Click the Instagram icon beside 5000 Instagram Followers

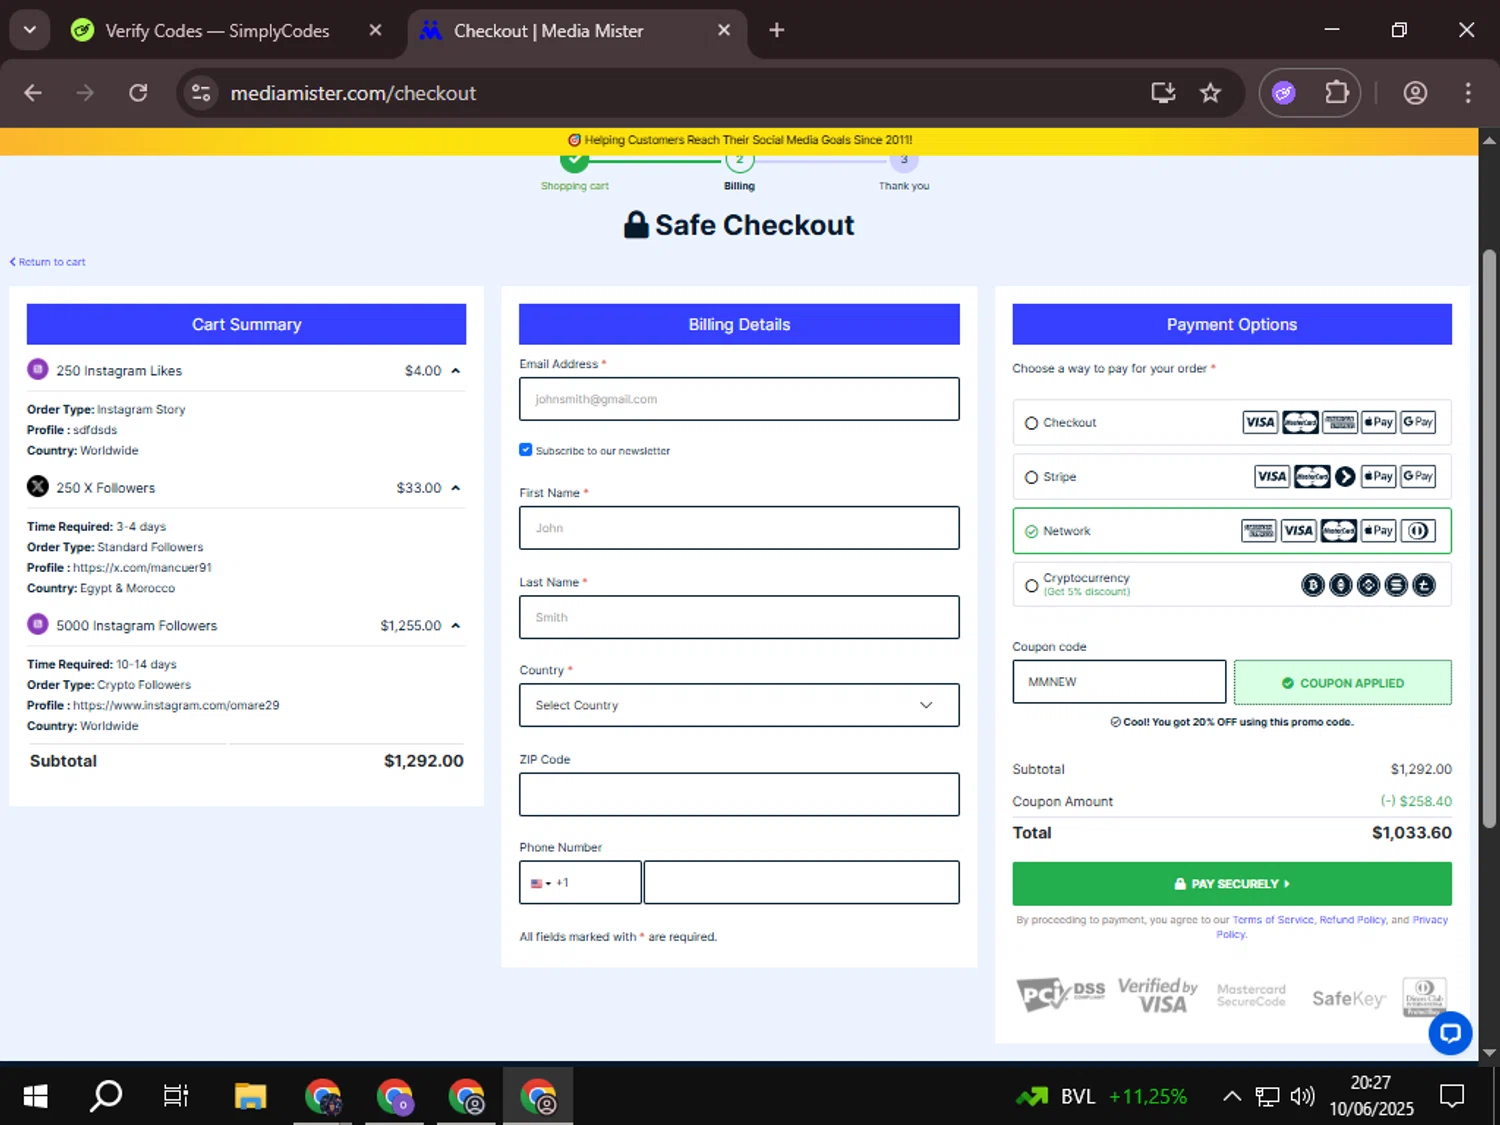38,625
